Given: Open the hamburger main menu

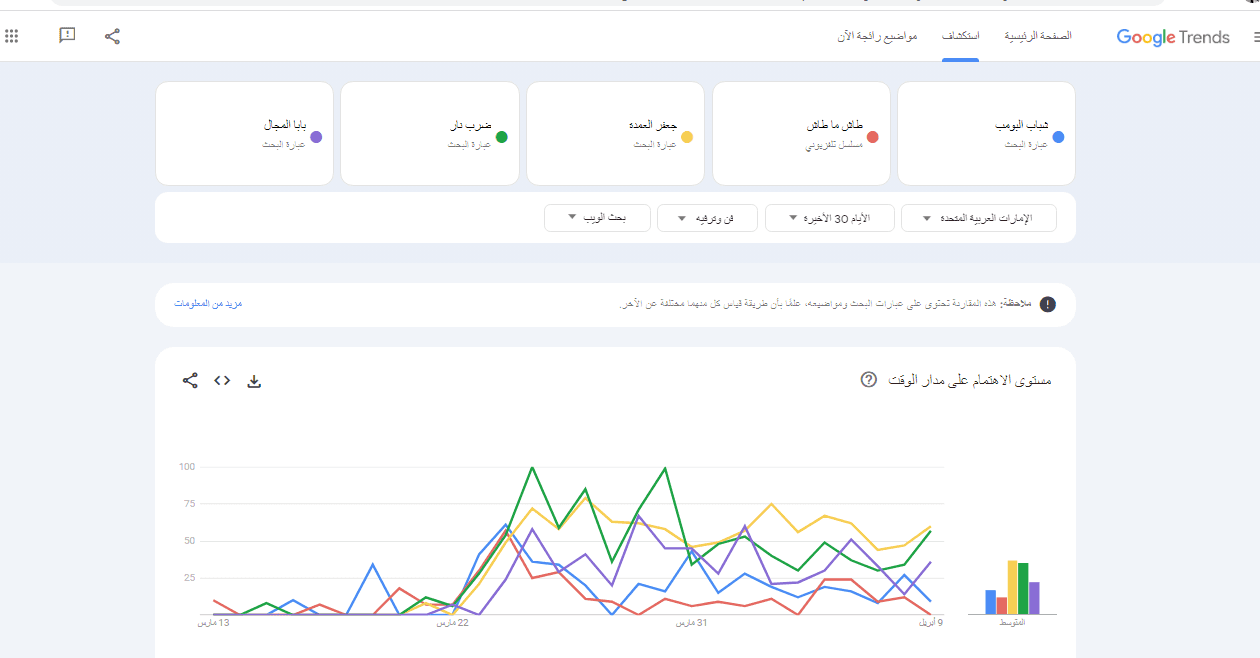Looking at the screenshot, I should pos(1256,37).
